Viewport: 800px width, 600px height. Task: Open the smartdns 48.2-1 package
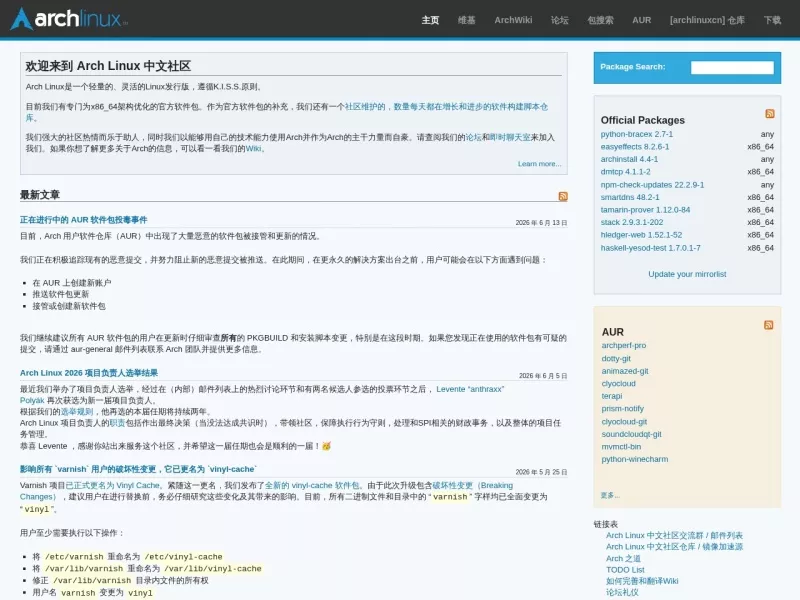pos(630,197)
